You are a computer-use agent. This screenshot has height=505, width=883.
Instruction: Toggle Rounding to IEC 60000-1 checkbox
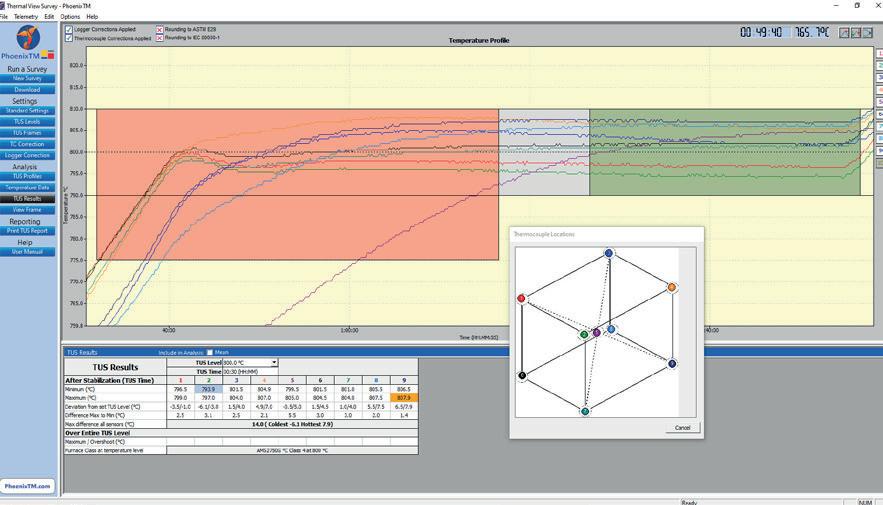[159, 38]
